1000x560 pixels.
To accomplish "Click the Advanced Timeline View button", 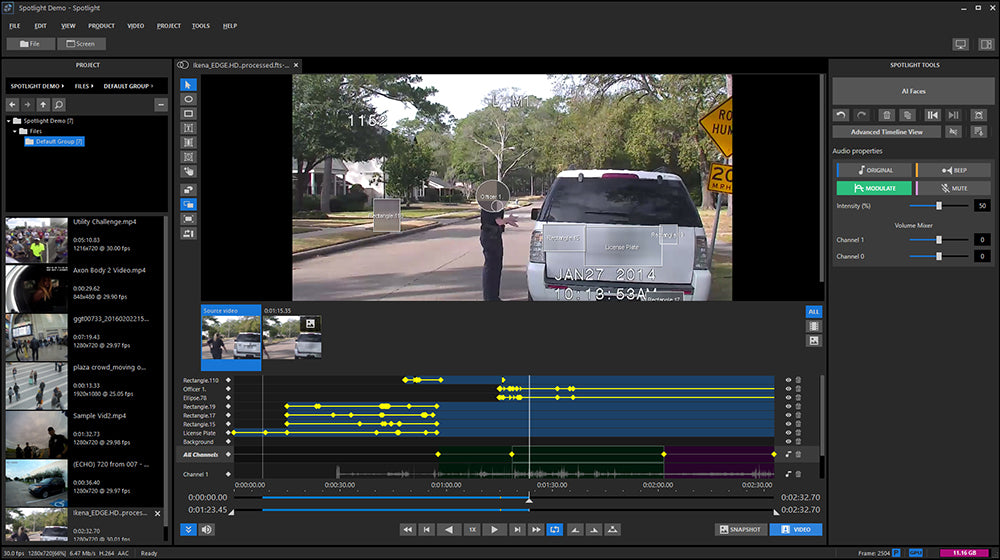I will click(x=887, y=132).
